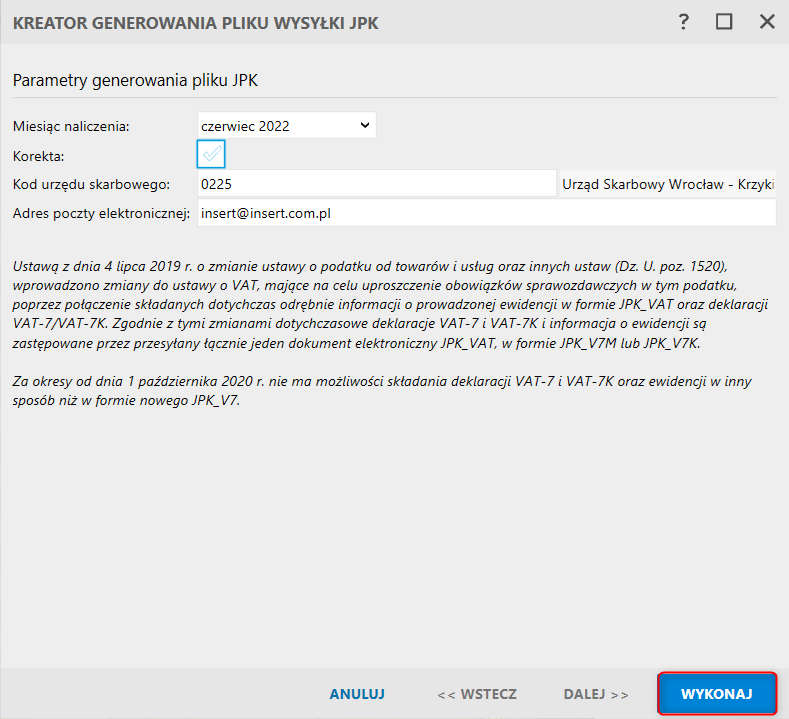Click the tax office code field 0225
This screenshot has width=789, height=719.
click(376, 184)
